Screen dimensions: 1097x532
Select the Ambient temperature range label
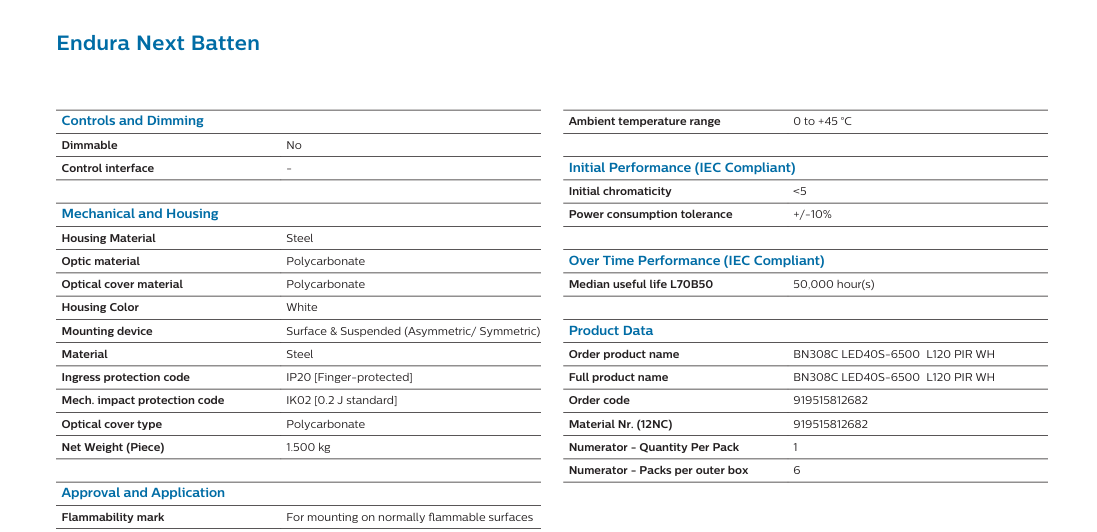pos(644,122)
